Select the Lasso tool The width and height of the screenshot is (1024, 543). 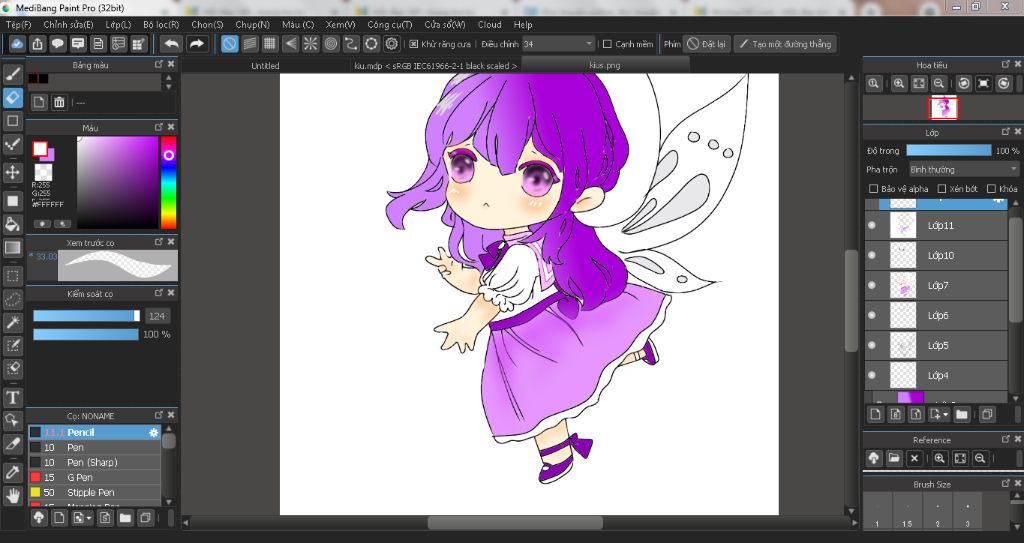click(x=12, y=299)
